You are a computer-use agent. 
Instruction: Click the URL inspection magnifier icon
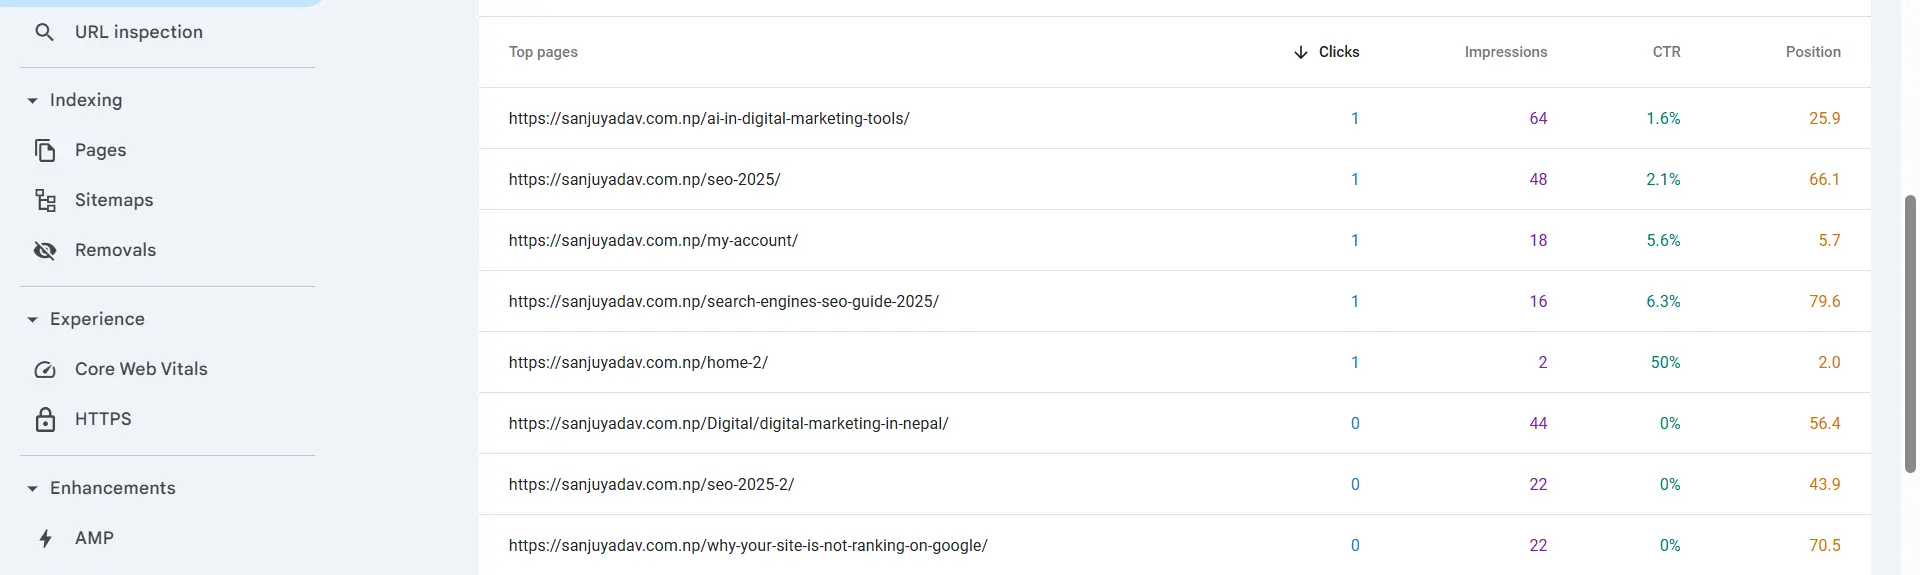pos(44,32)
